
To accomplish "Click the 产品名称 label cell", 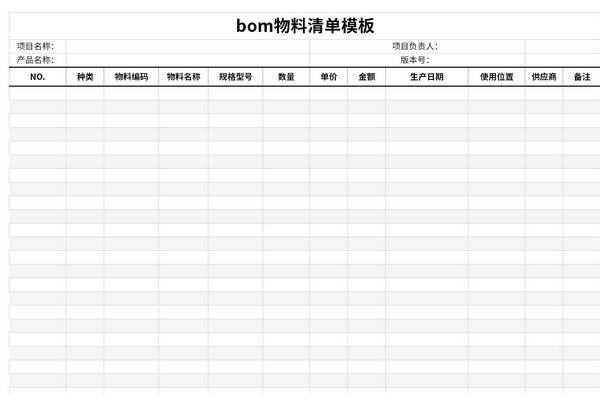I will pos(36,60).
